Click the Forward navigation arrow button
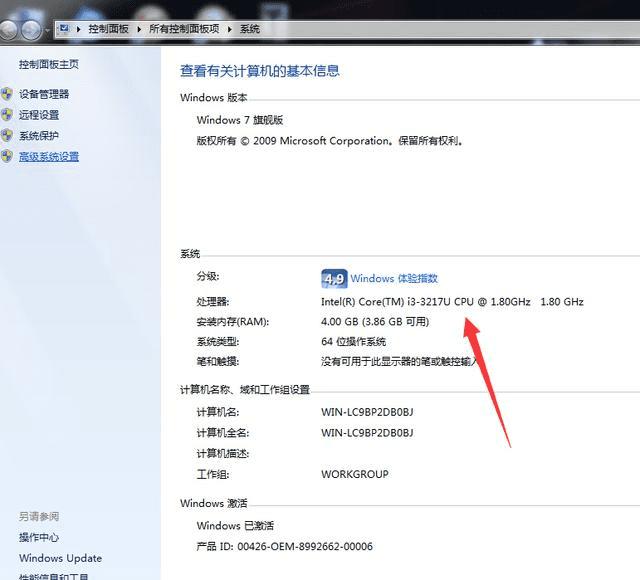Viewport: 640px width, 580px height. pyautogui.click(x=31, y=29)
